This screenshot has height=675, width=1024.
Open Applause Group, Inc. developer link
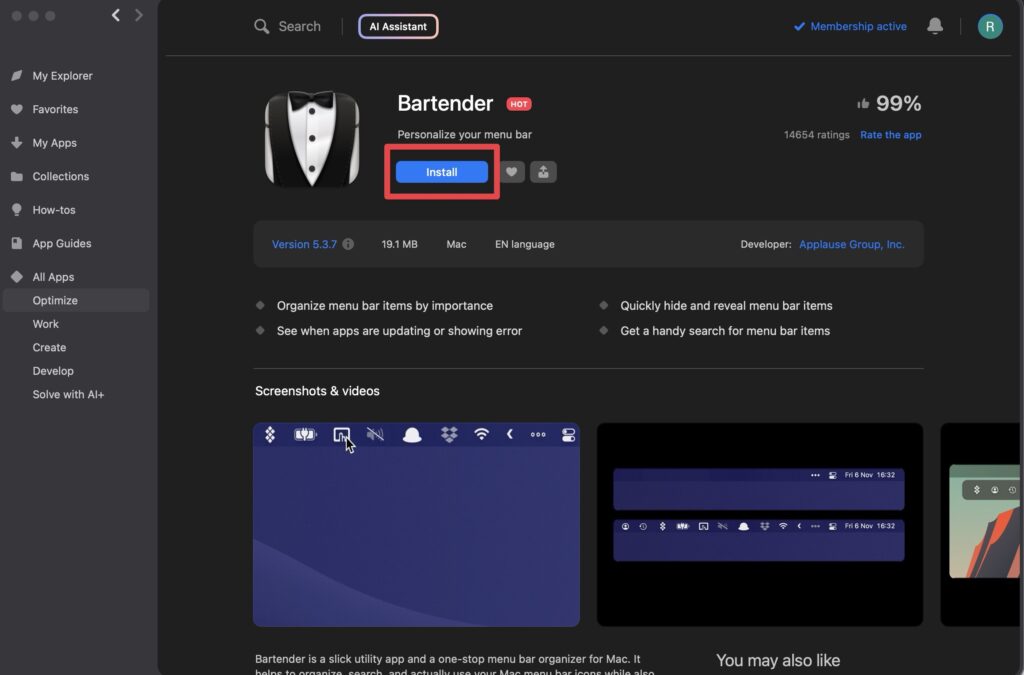click(852, 244)
